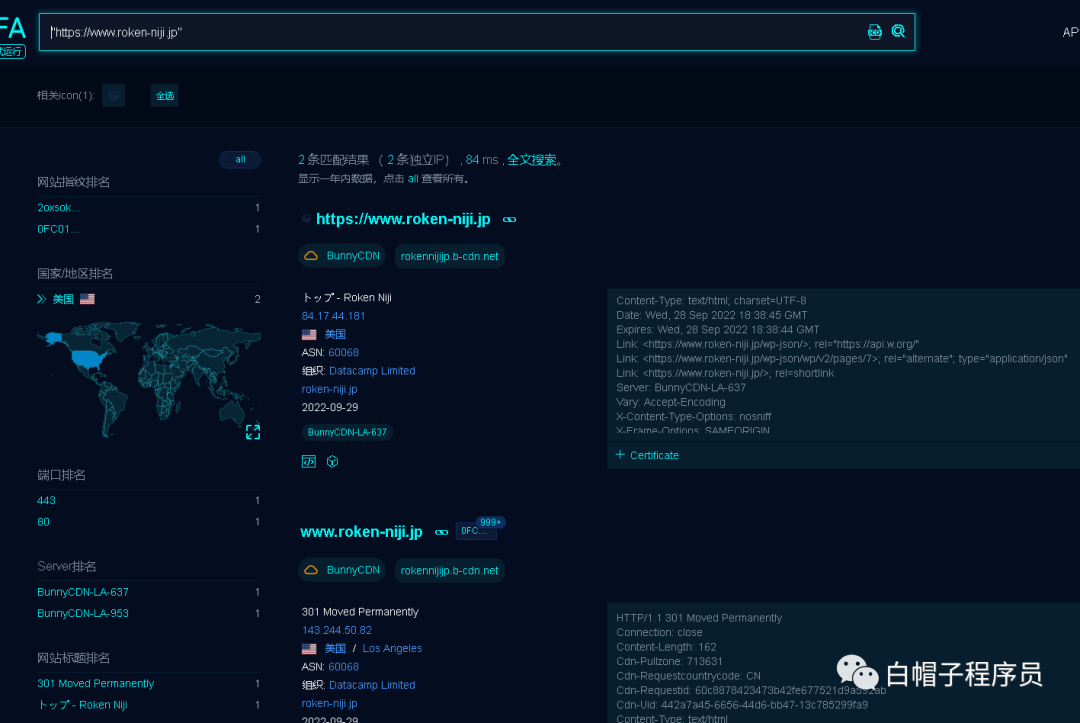1080x723 pixels.
Task: Expand the world map to fullscreen
Action: [x=253, y=432]
